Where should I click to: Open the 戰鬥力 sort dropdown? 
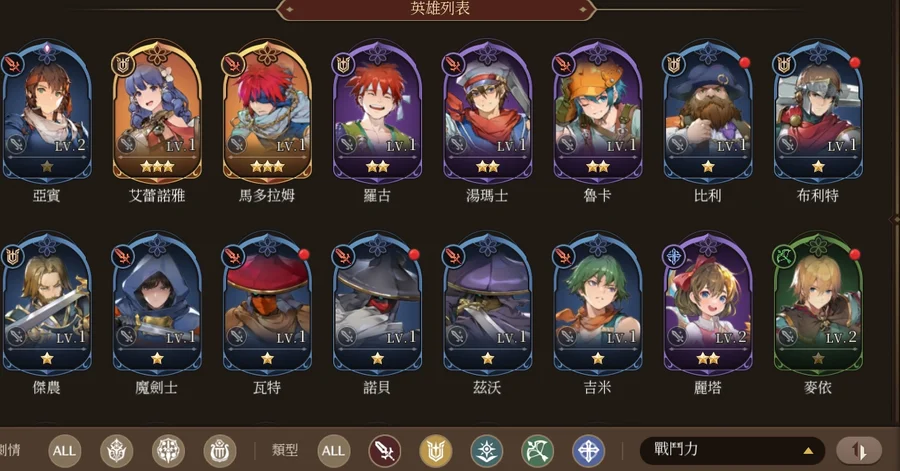click(x=732, y=450)
